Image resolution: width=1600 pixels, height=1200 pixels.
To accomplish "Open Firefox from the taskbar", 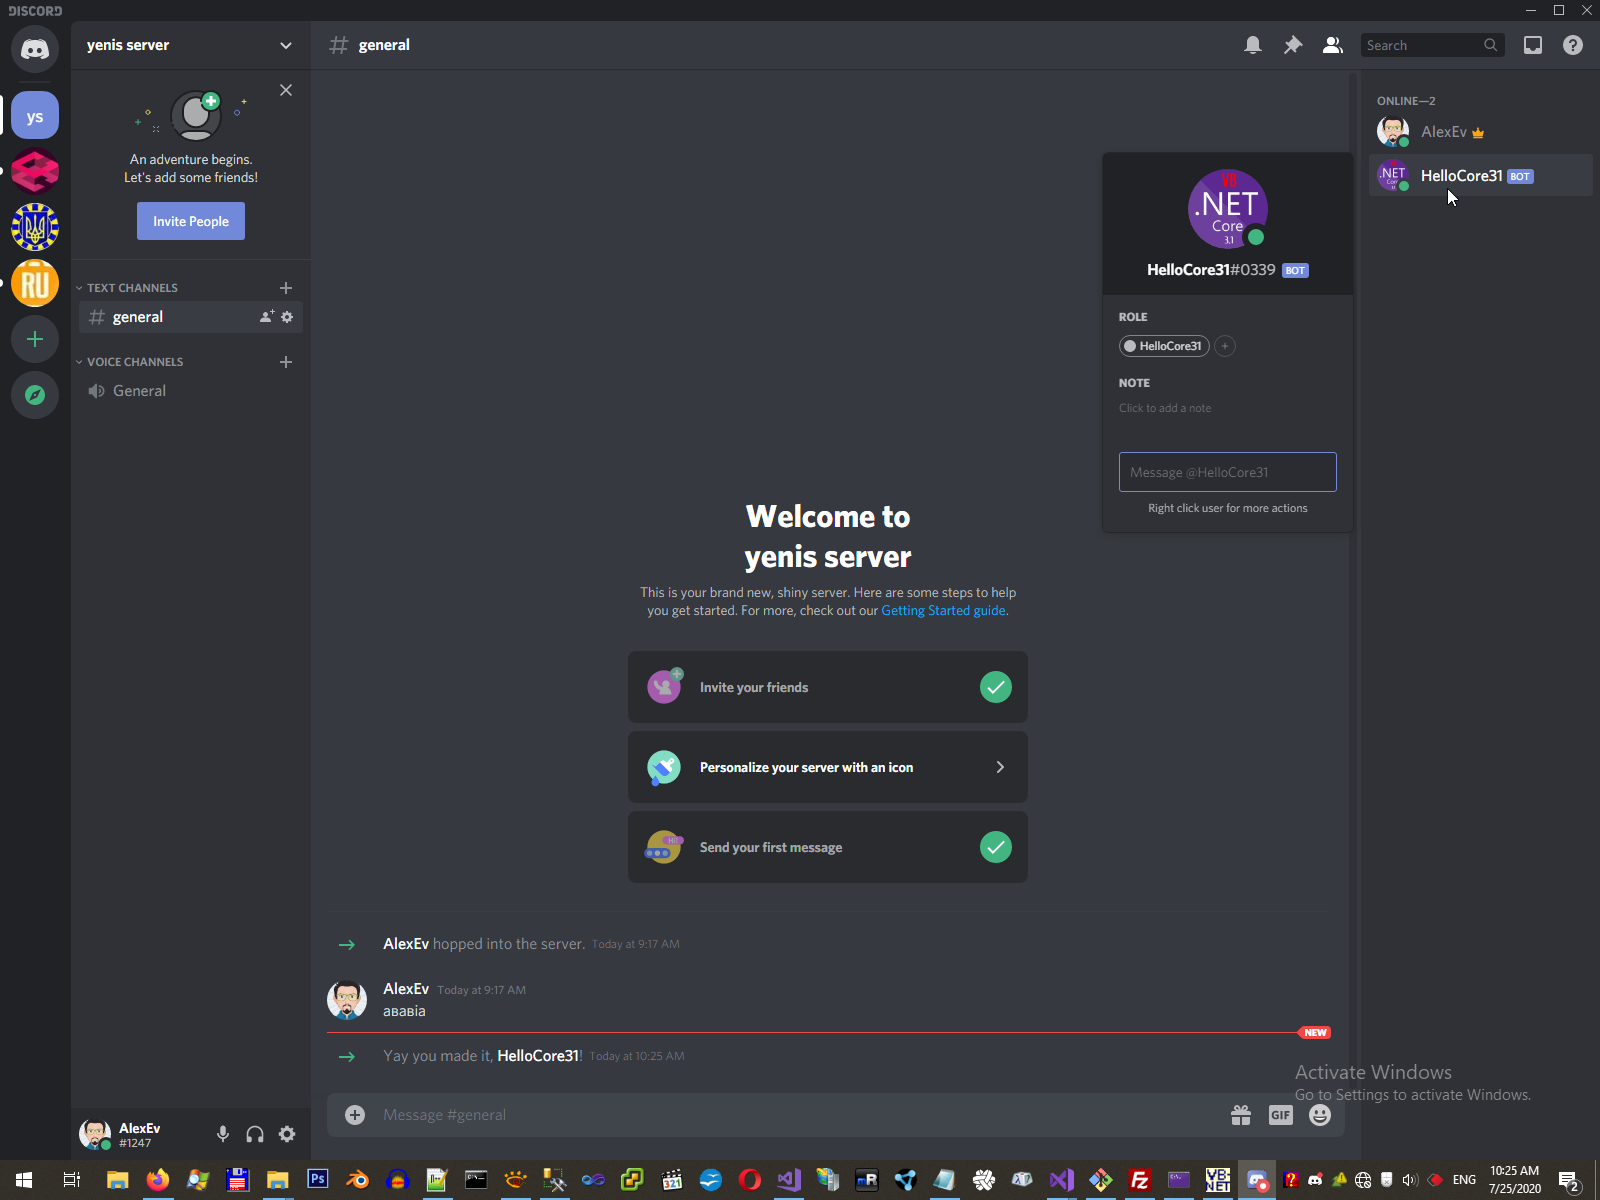I will pyautogui.click(x=157, y=1180).
